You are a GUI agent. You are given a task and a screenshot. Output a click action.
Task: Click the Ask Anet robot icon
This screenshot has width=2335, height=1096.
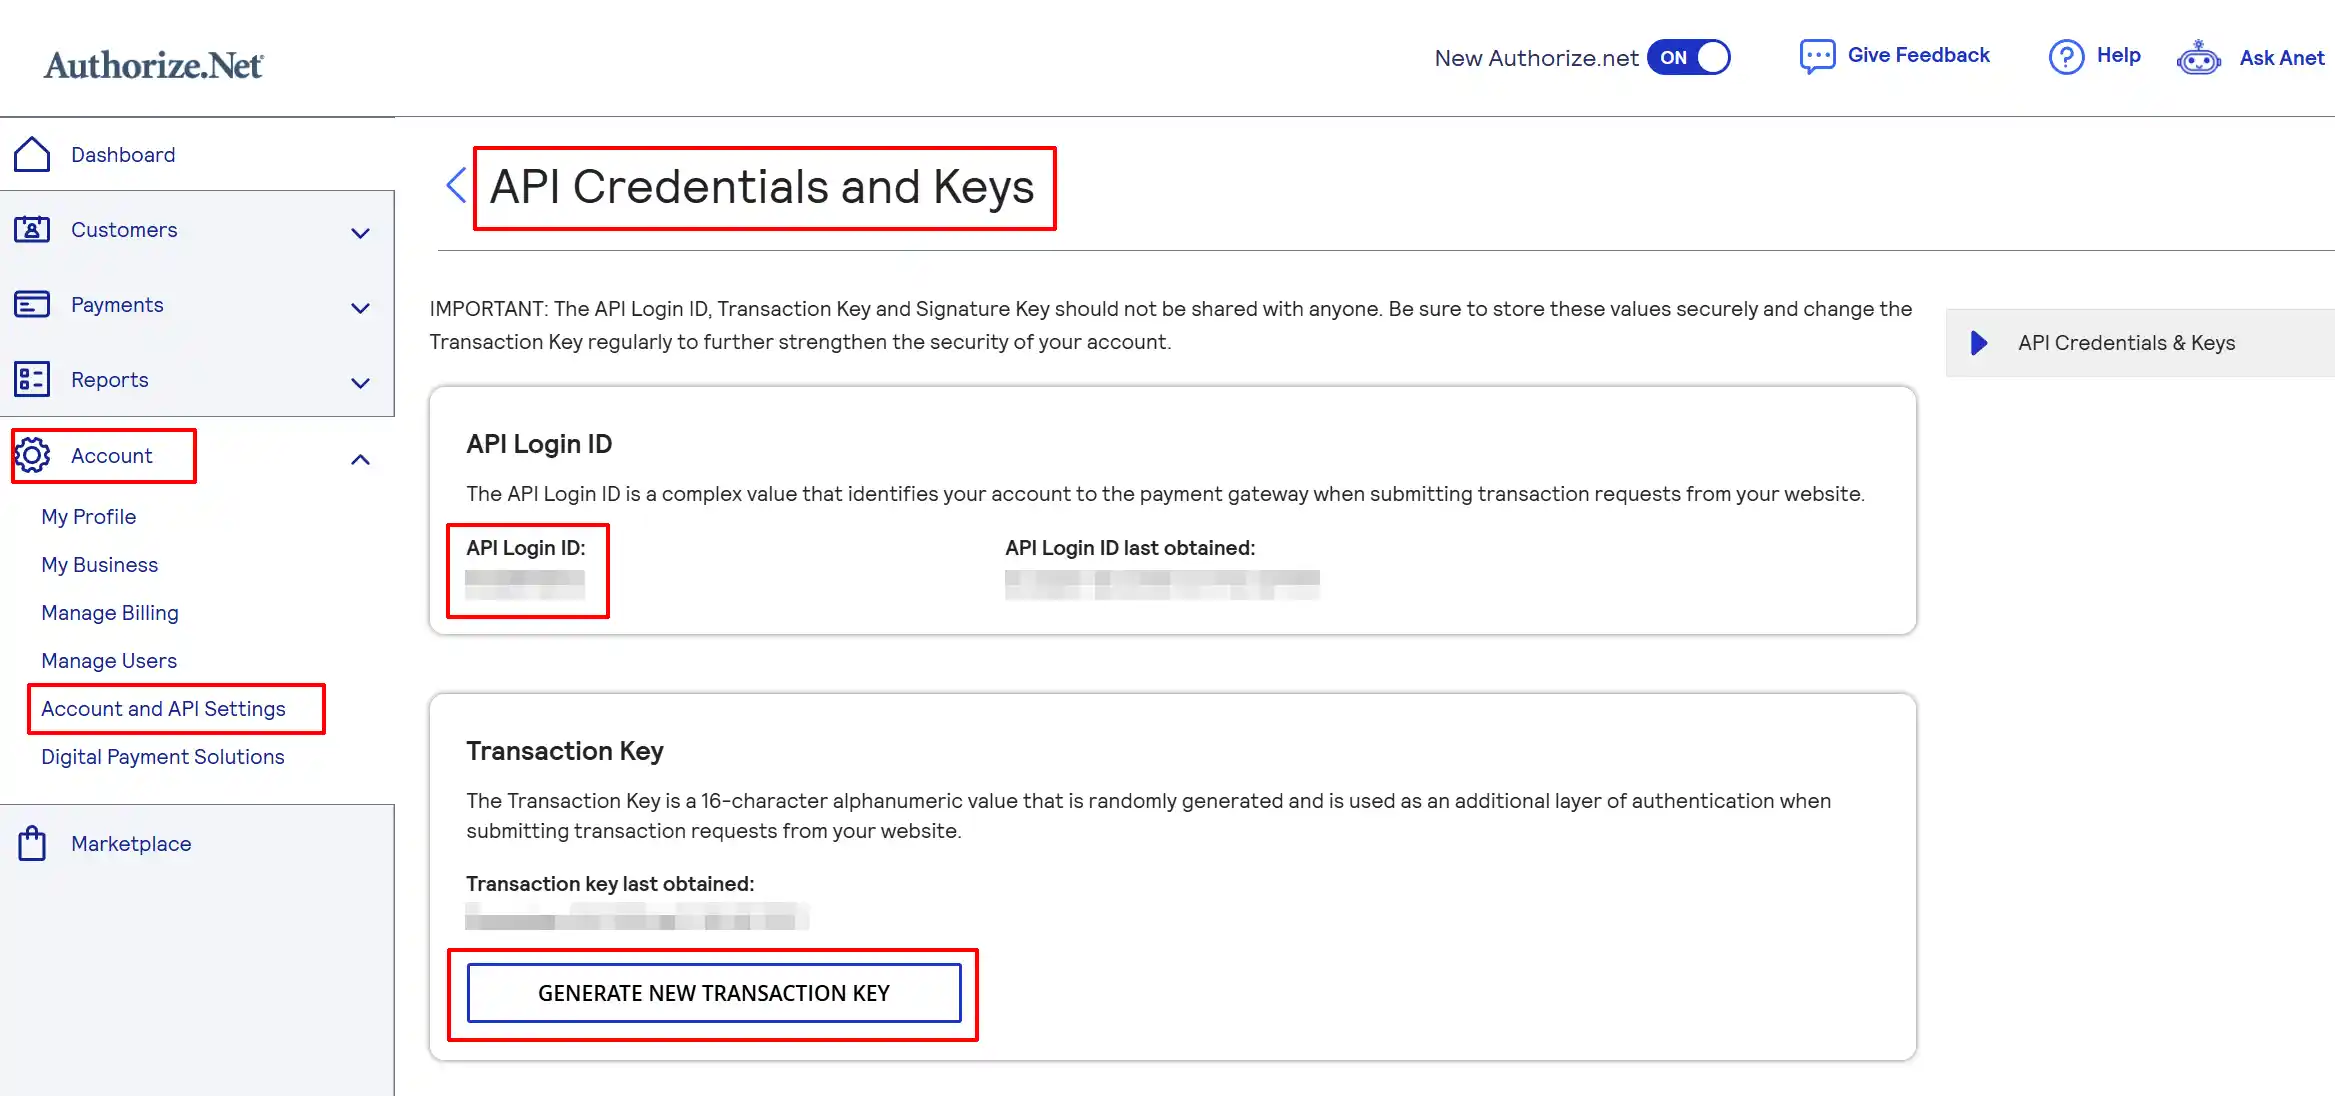click(x=2198, y=58)
